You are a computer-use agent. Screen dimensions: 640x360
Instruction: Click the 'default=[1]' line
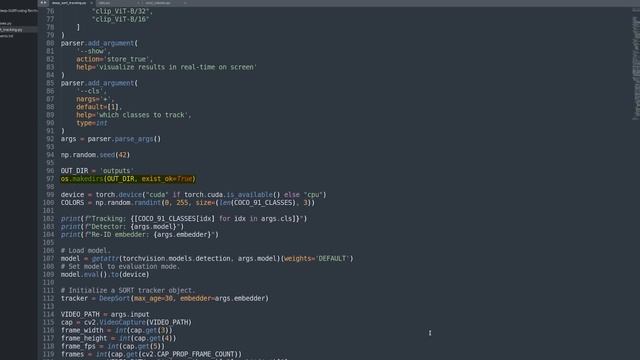coord(99,107)
